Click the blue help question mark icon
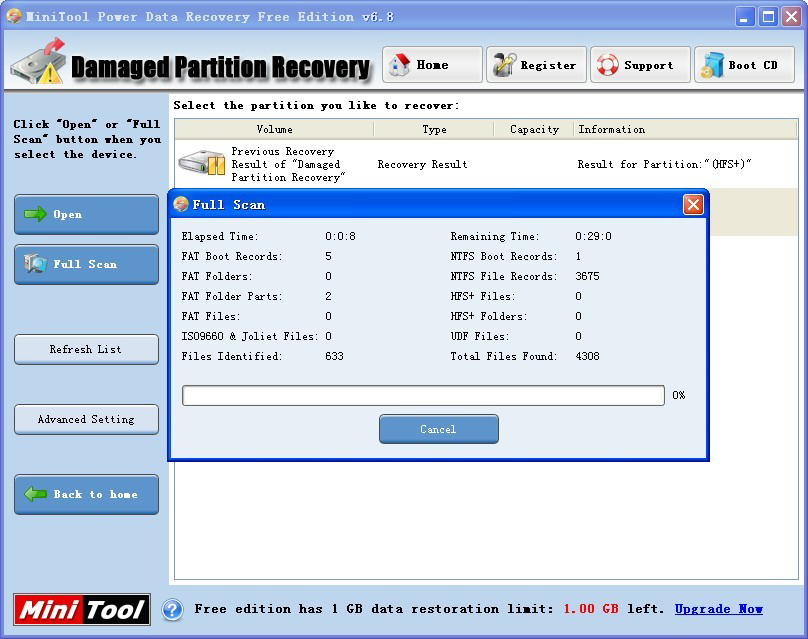Image resolution: width=808 pixels, height=639 pixels. tap(172, 609)
